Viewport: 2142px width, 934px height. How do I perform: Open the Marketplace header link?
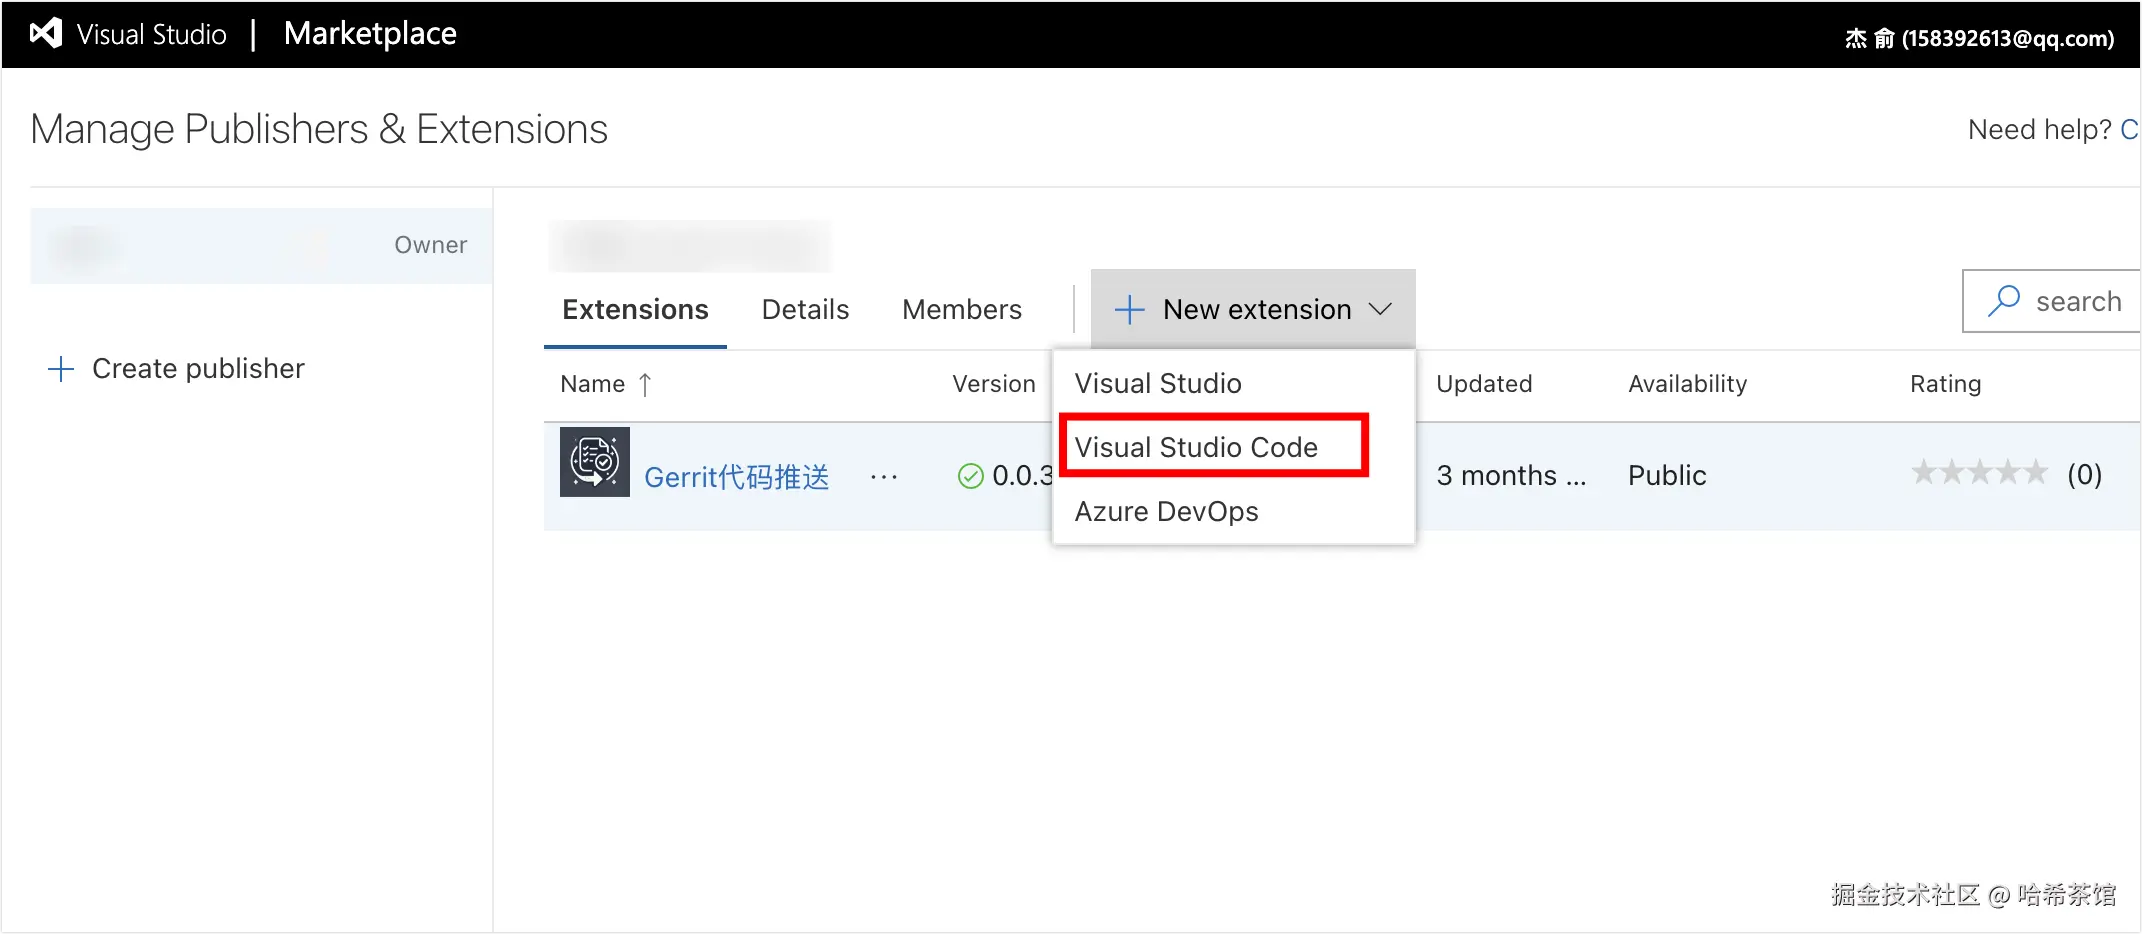point(370,34)
